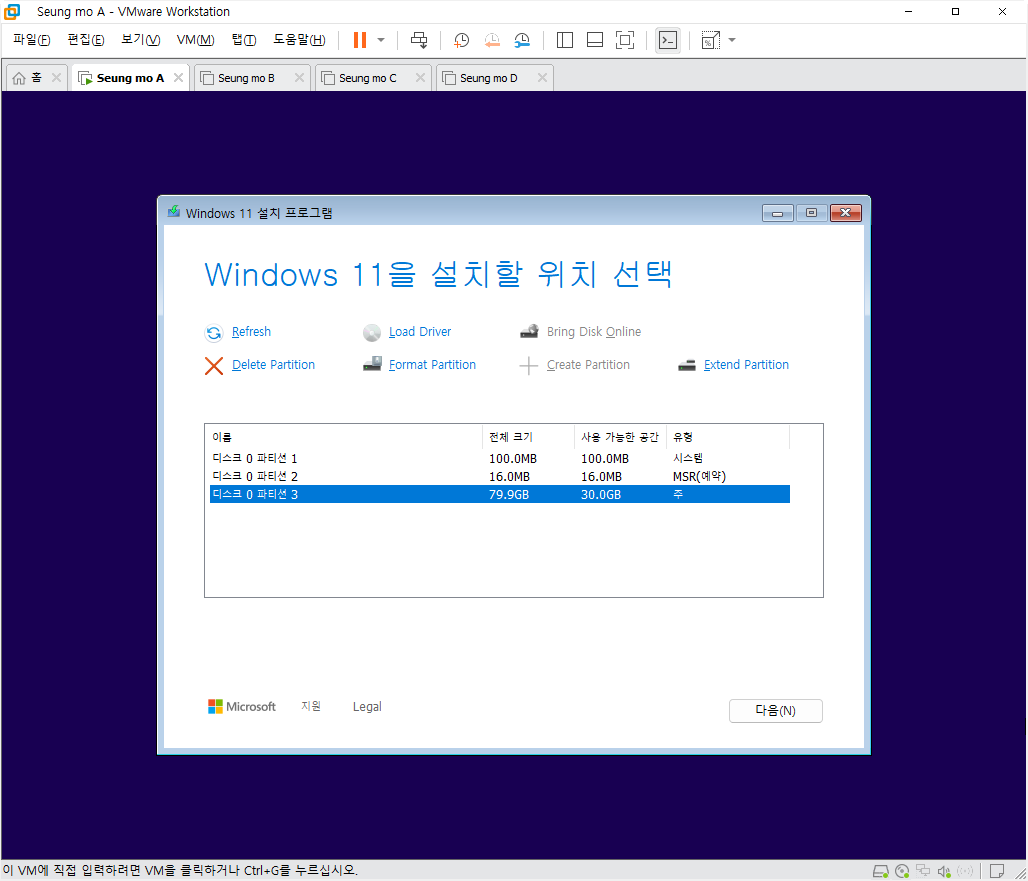Select row 디스크 0 파티션 3
The image size is (1028, 881).
click(500, 494)
